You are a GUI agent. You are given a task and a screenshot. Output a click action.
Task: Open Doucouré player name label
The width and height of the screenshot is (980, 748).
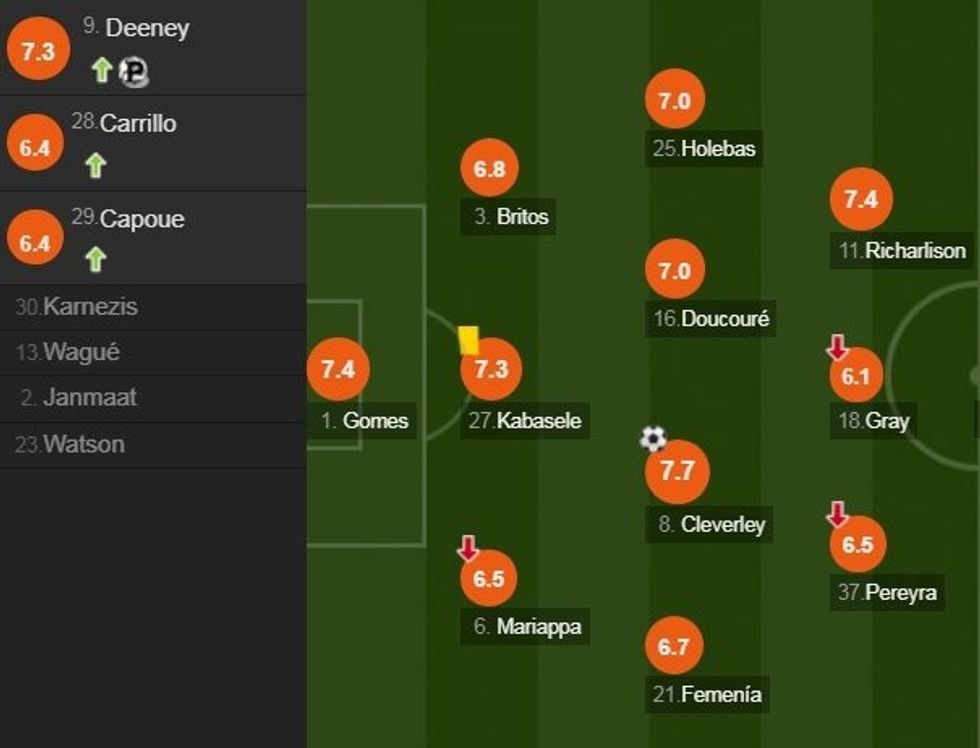(x=711, y=320)
